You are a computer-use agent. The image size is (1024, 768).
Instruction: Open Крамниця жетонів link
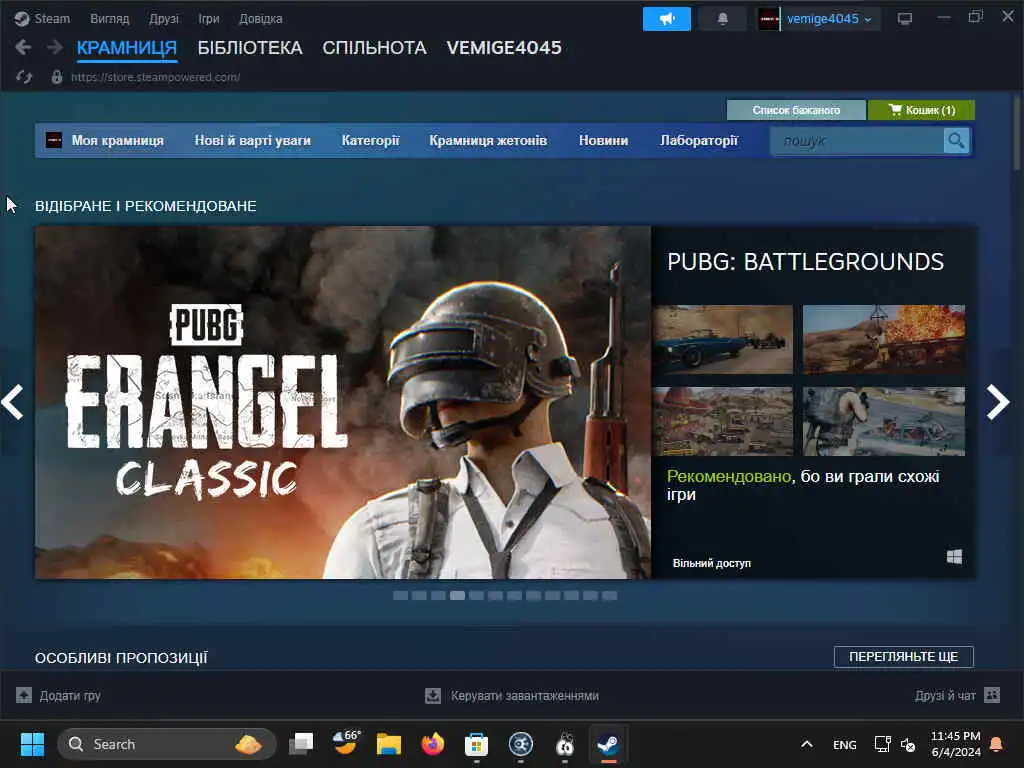(x=488, y=140)
